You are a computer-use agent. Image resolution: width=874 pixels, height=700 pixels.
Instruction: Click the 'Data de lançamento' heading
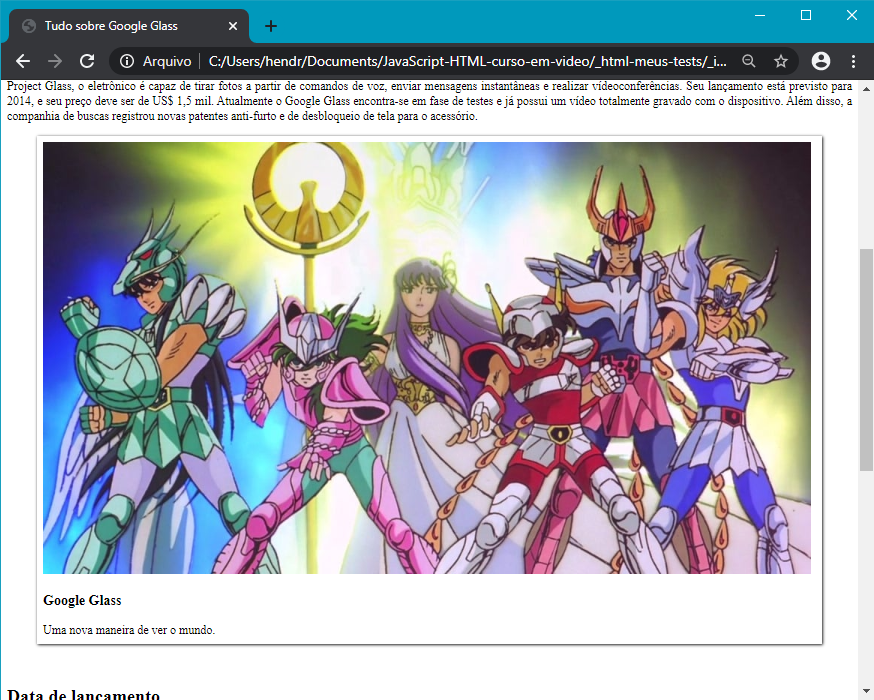click(83, 694)
